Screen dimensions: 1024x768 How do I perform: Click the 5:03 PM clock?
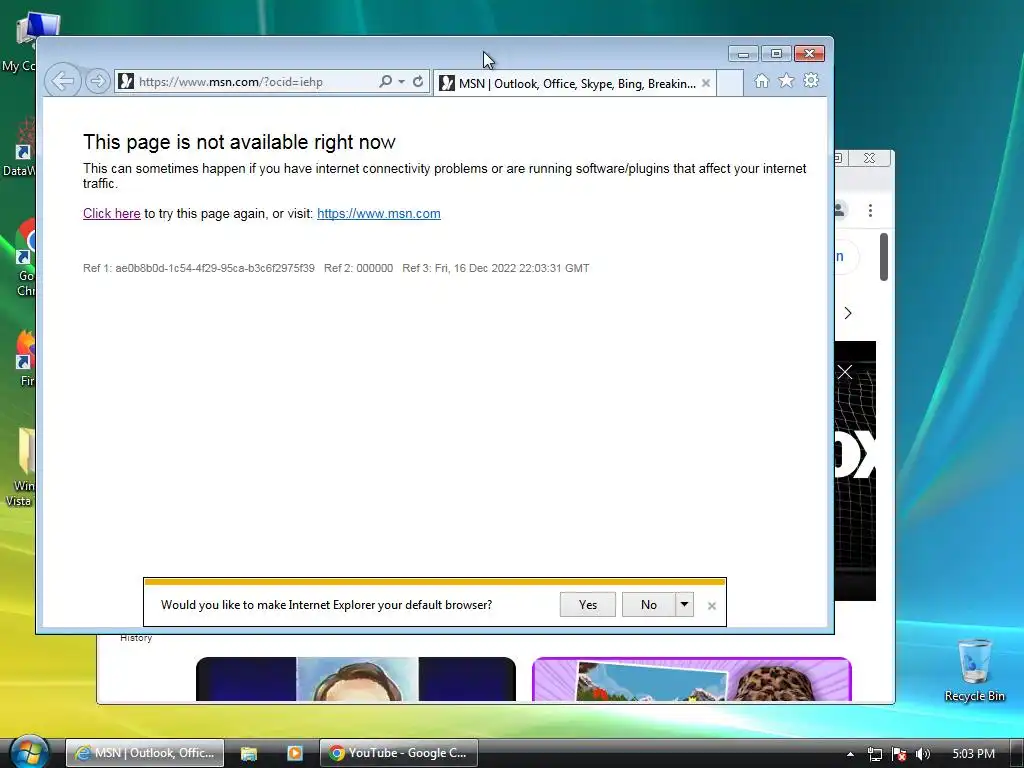point(973,754)
